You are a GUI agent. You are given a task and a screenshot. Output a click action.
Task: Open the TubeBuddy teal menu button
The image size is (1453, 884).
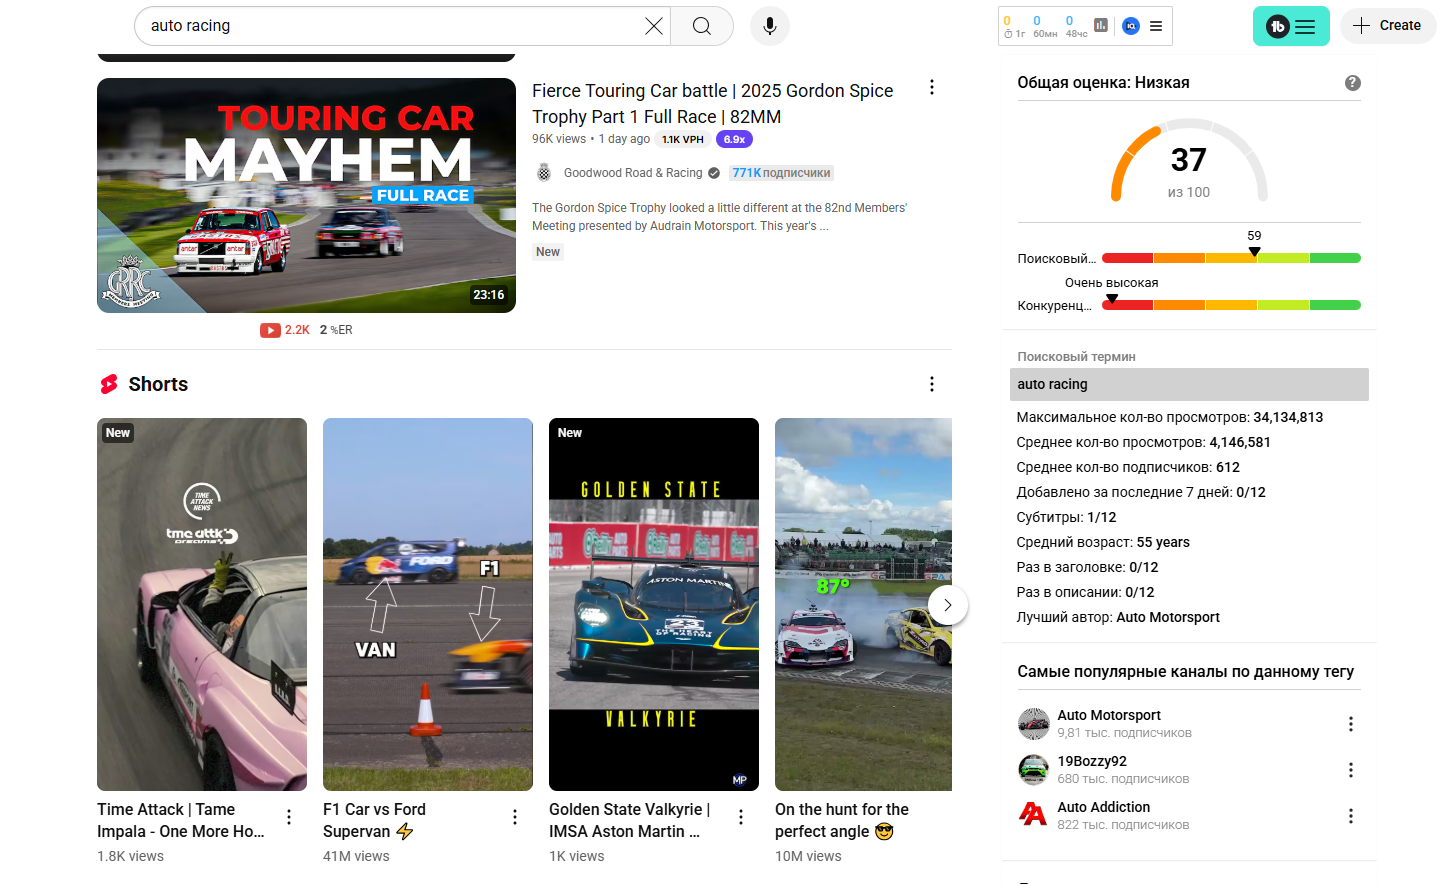click(x=1291, y=26)
